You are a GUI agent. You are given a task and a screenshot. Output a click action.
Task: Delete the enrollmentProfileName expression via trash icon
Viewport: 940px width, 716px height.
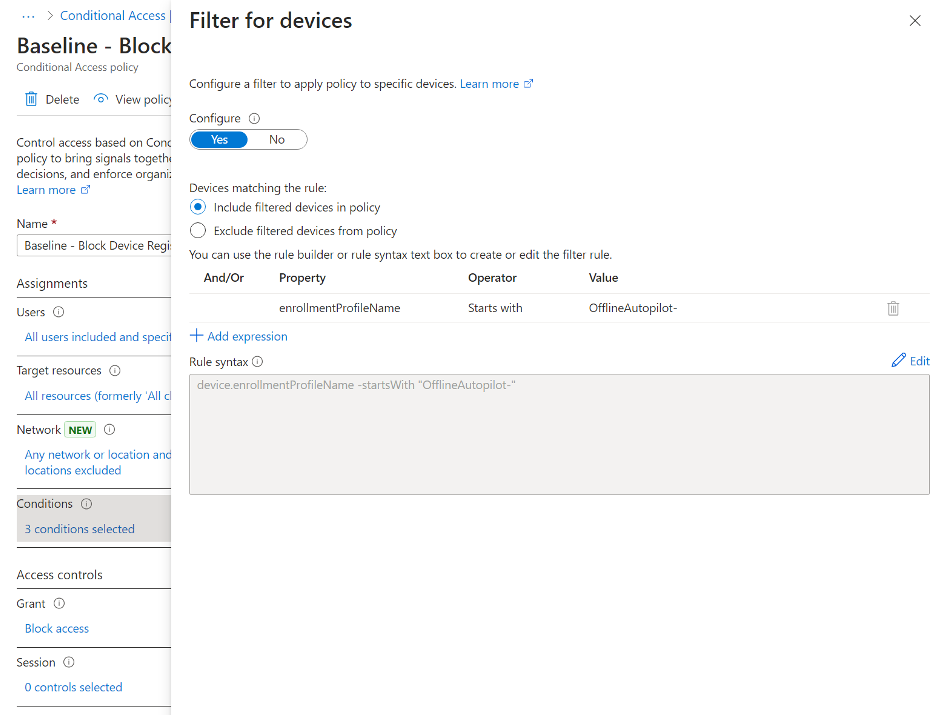pyautogui.click(x=893, y=308)
